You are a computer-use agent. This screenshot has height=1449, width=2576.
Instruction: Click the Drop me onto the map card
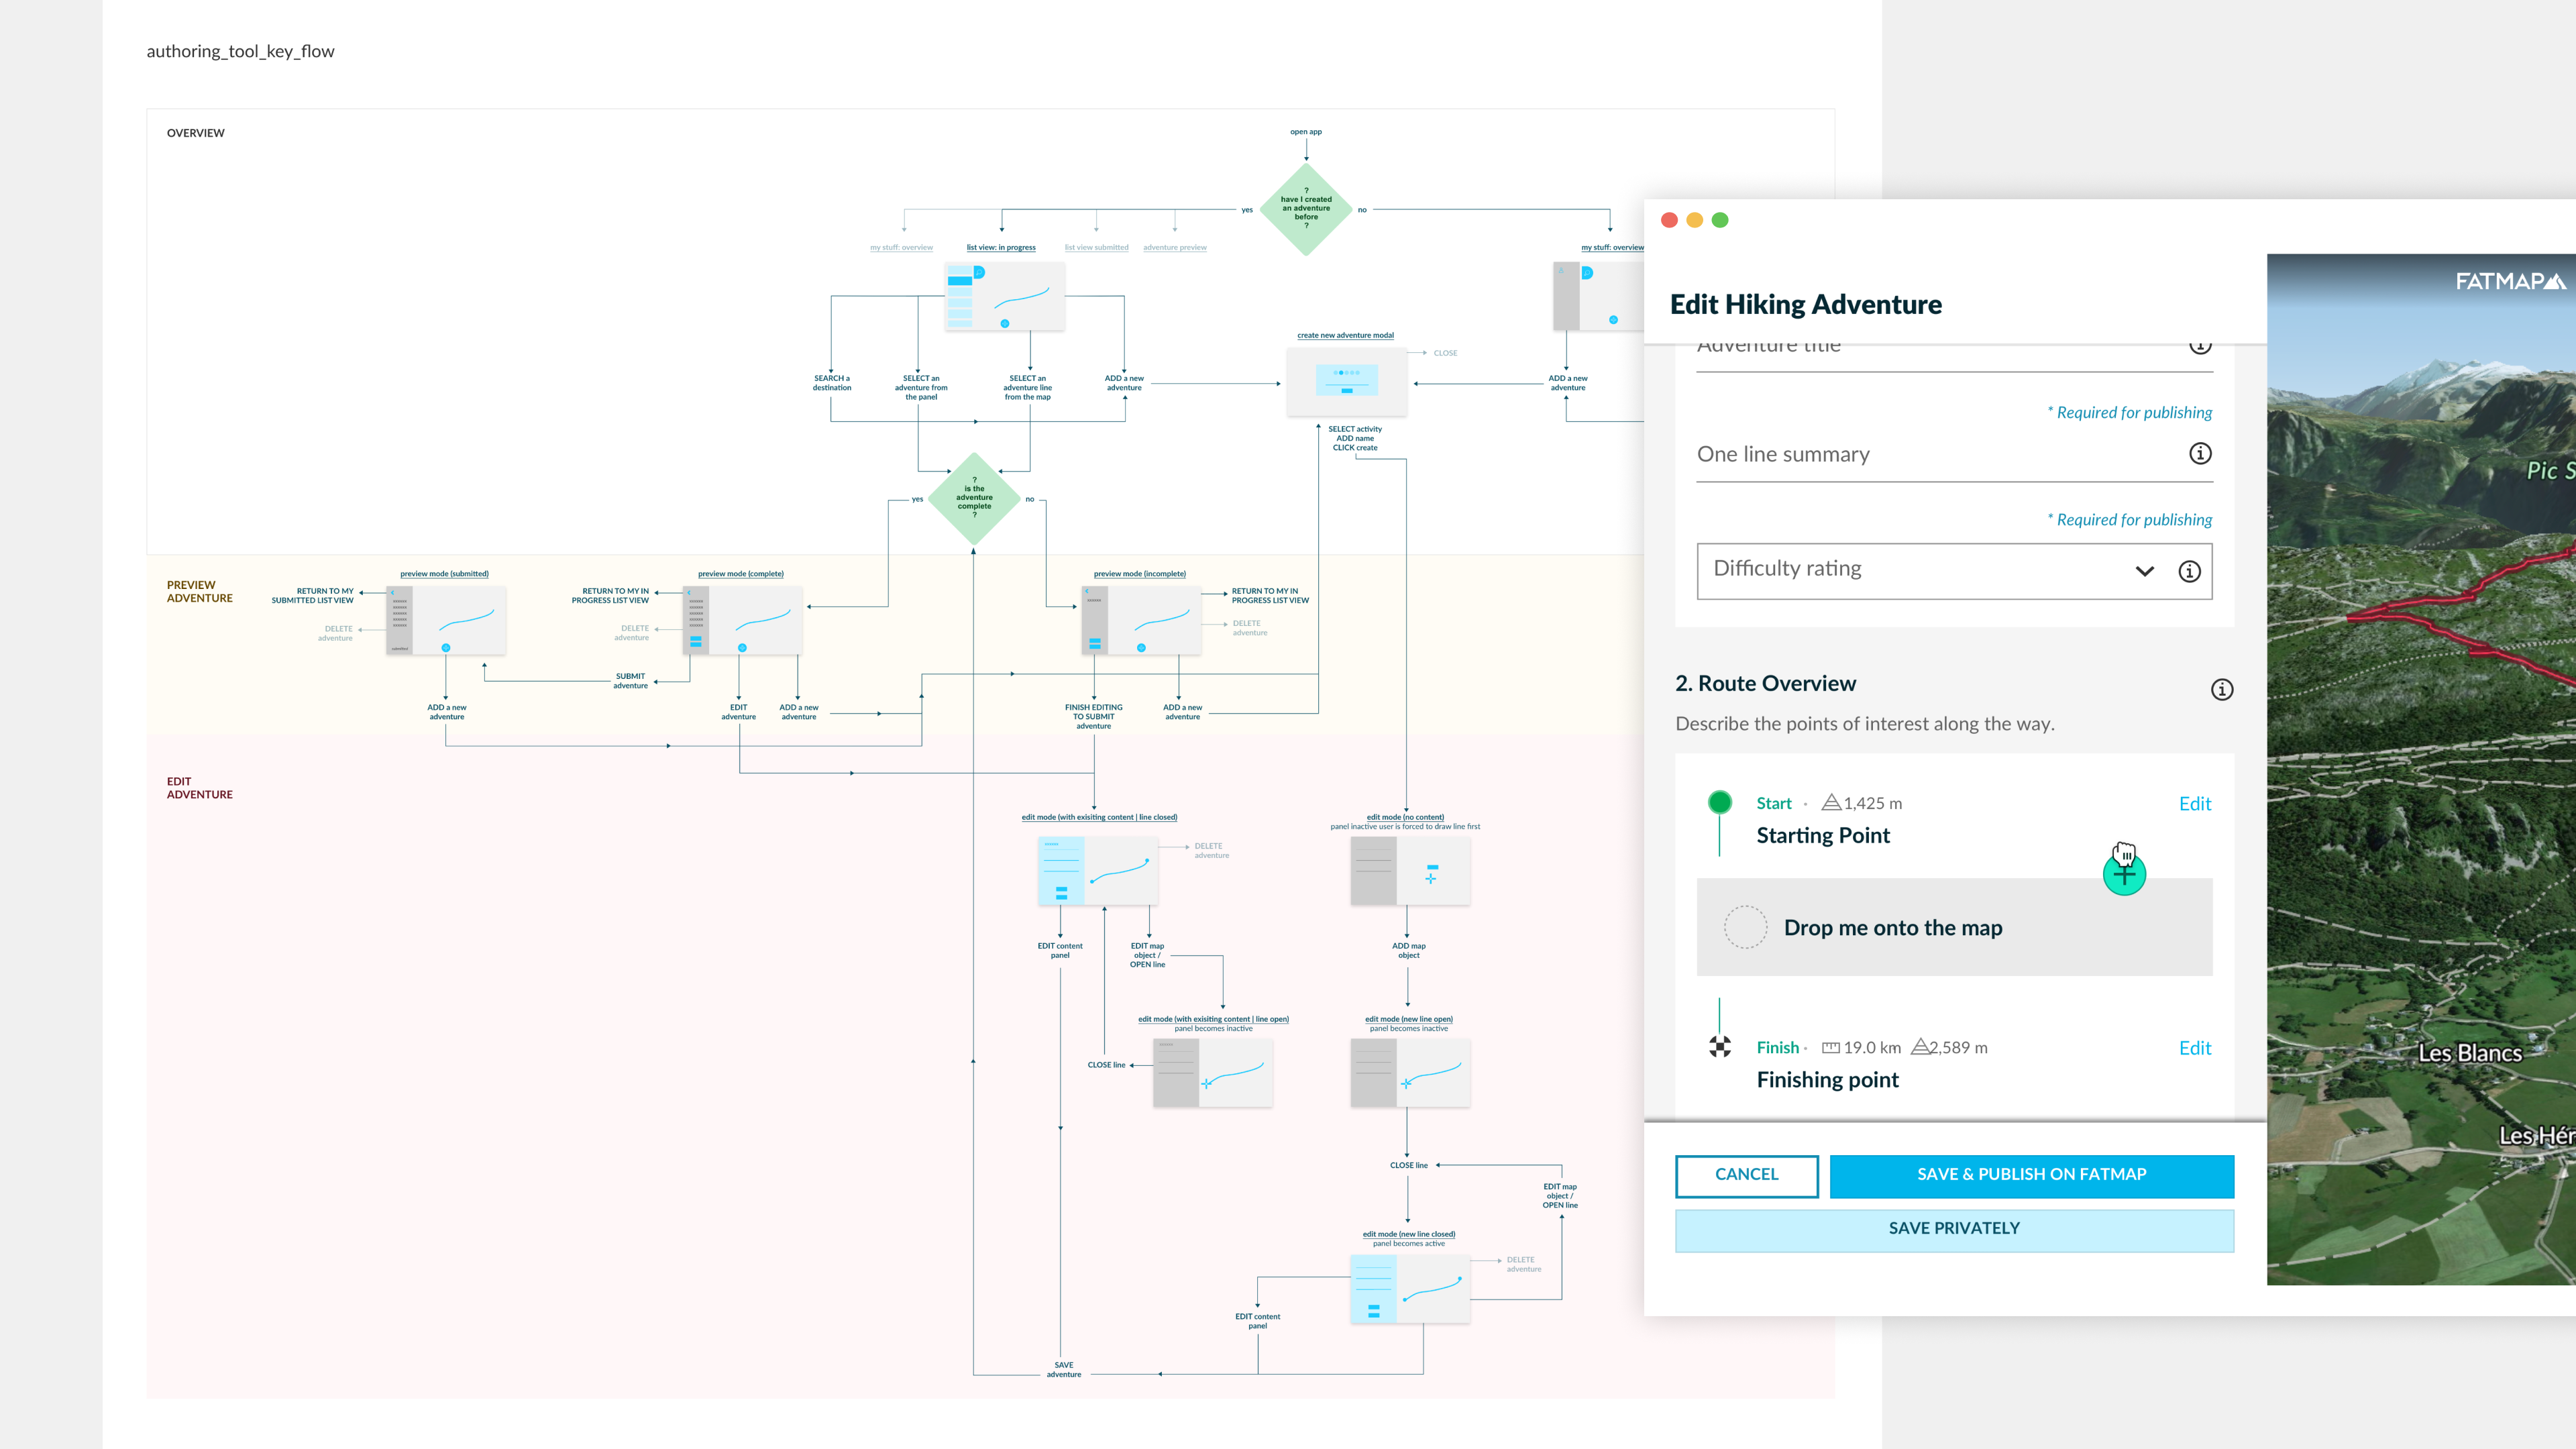pyautogui.click(x=1954, y=927)
